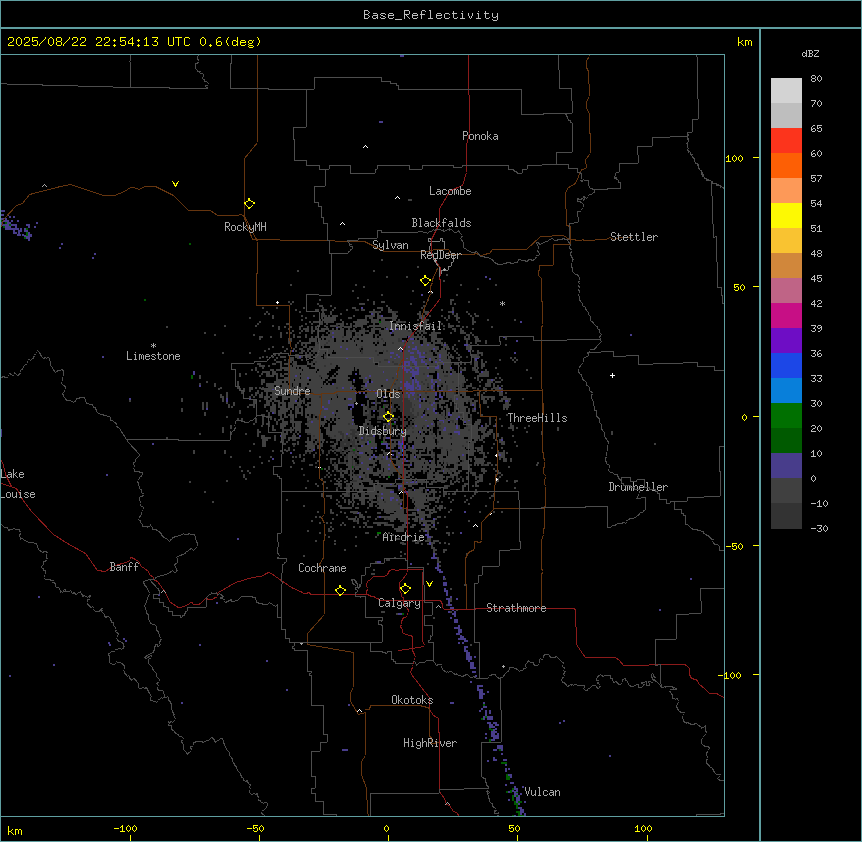
Task: Click the yellow 51-54 dBZ legend swatch
Action: click(786, 215)
